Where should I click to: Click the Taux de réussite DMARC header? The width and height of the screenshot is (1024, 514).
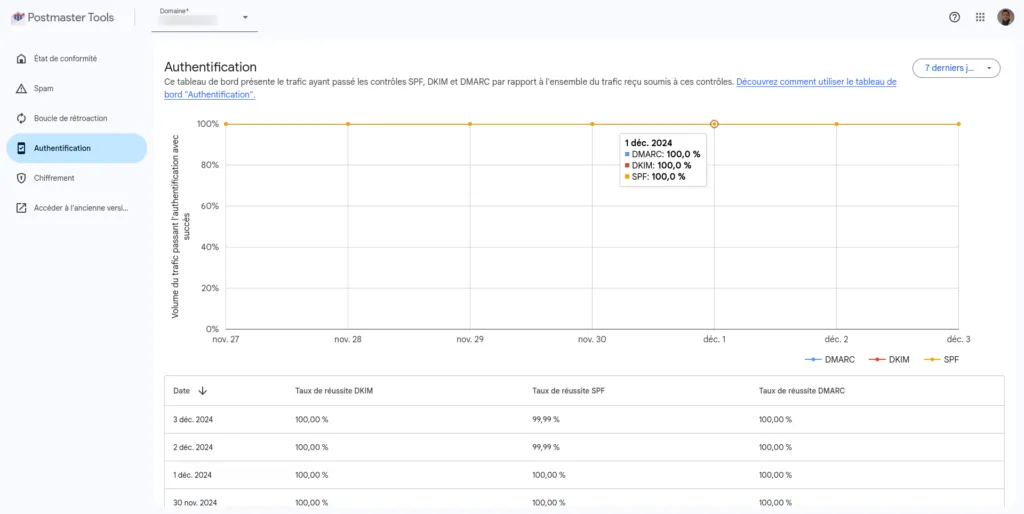(x=802, y=391)
